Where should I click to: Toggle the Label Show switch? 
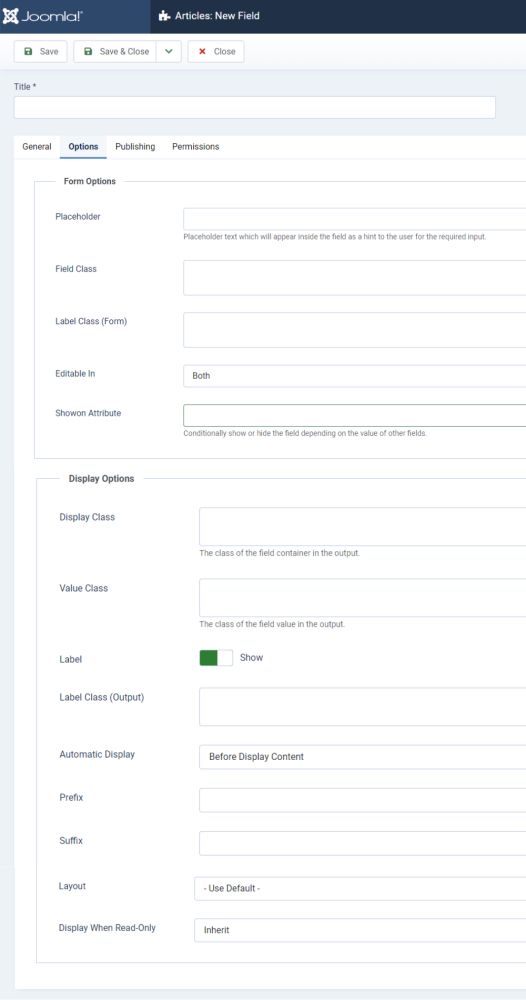pyautogui.click(x=216, y=658)
